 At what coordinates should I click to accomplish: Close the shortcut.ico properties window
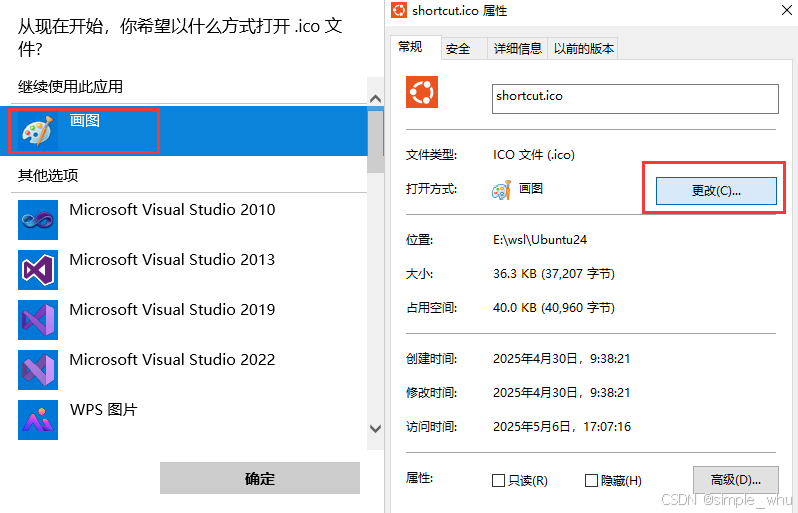[x=787, y=10]
